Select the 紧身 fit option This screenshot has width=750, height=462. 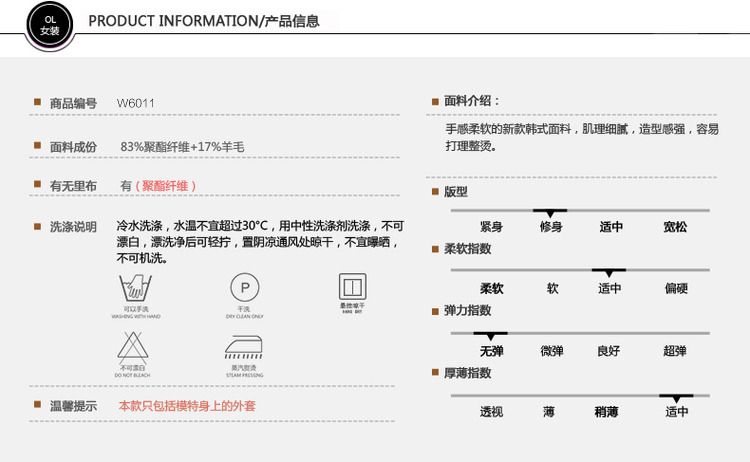click(x=491, y=227)
